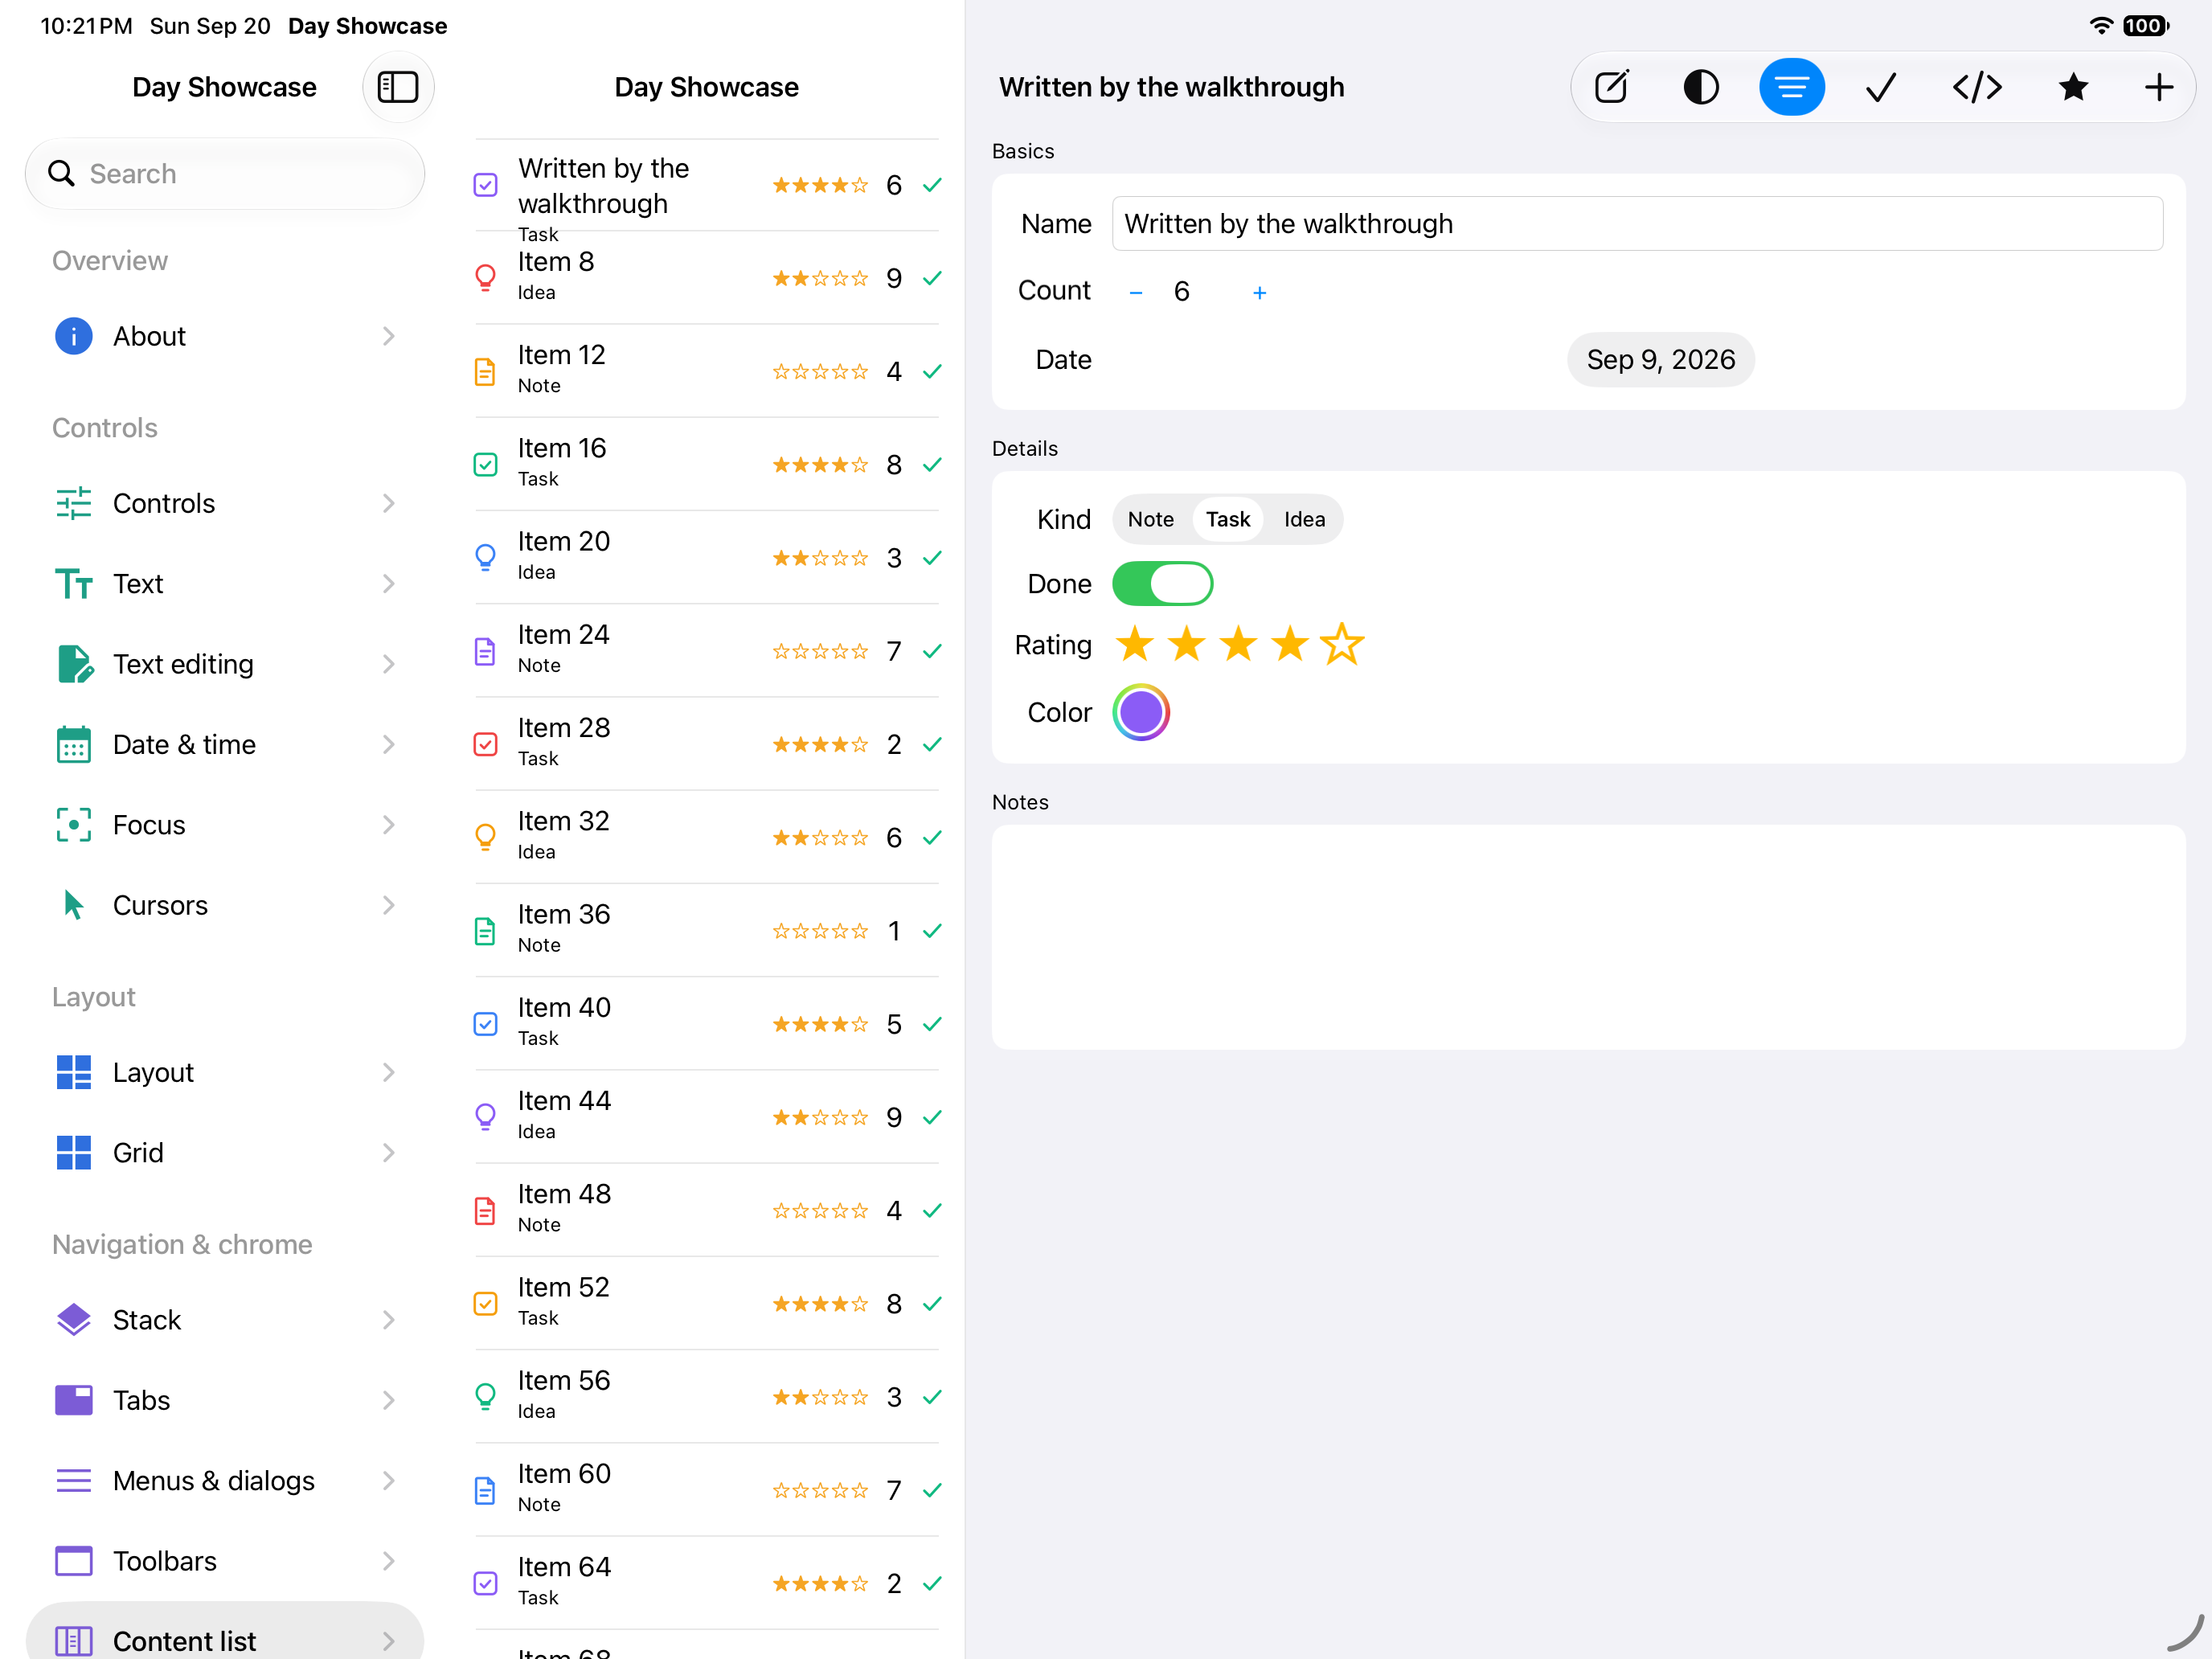Click the orange note icon for Item 12

pyautogui.click(x=485, y=371)
